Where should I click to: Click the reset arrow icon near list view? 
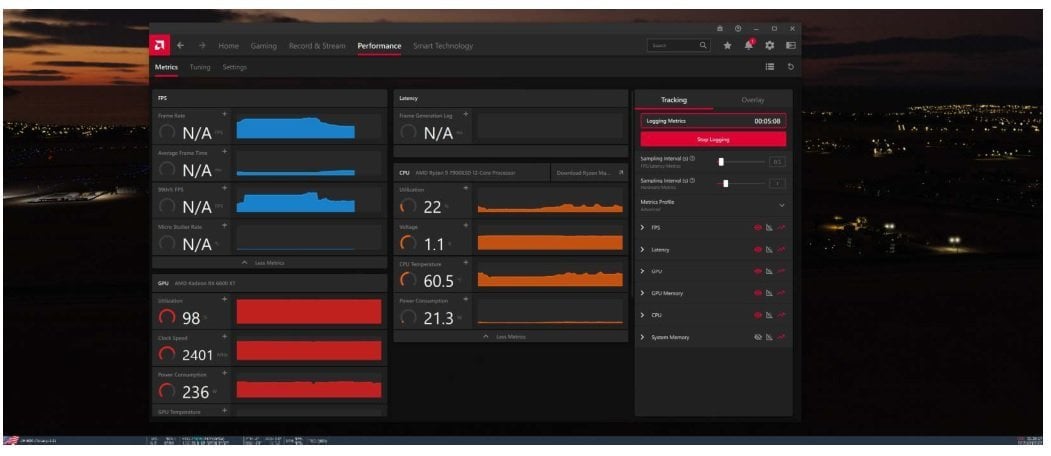[791, 67]
